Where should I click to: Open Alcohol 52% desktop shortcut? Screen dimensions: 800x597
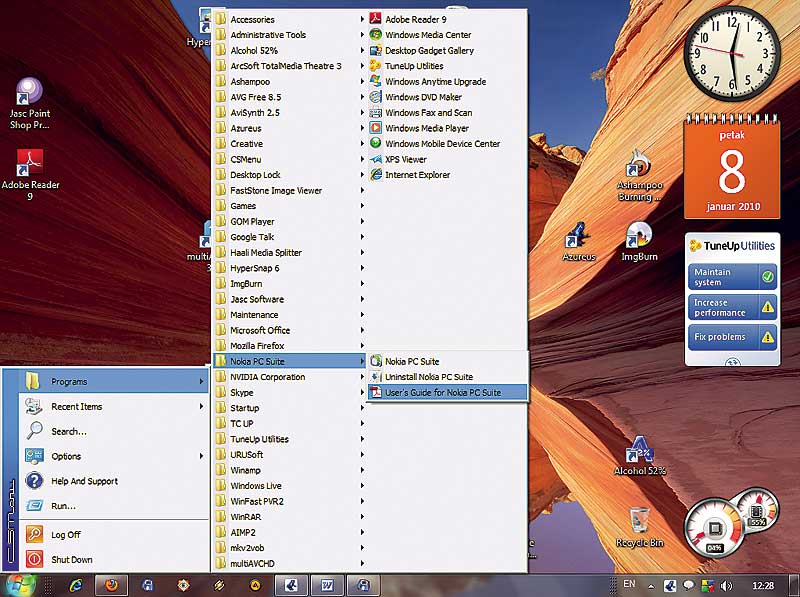[x=640, y=456]
